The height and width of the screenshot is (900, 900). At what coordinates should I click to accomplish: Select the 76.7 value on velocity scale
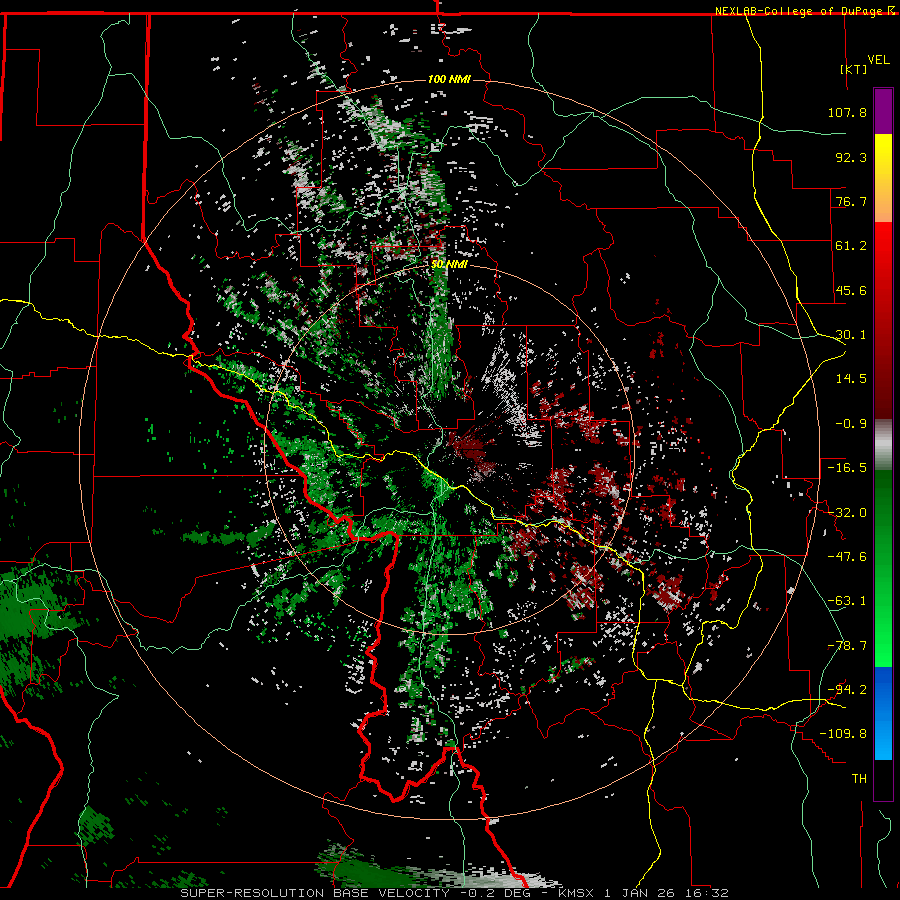[x=851, y=201]
